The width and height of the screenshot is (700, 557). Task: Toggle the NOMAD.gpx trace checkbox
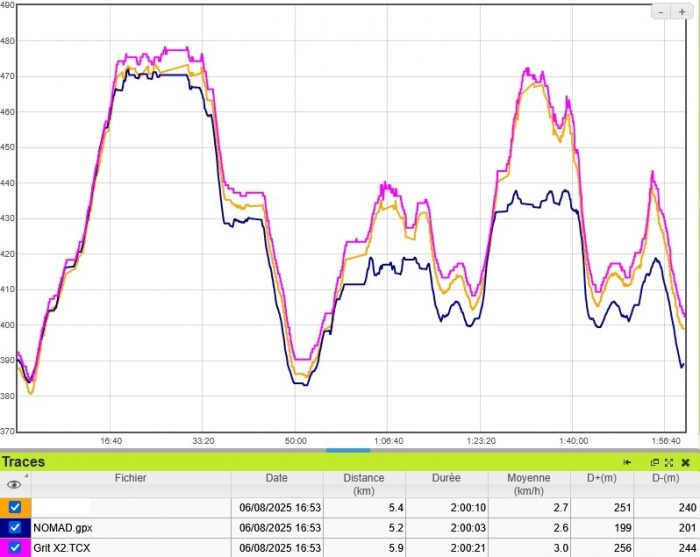click(x=15, y=527)
